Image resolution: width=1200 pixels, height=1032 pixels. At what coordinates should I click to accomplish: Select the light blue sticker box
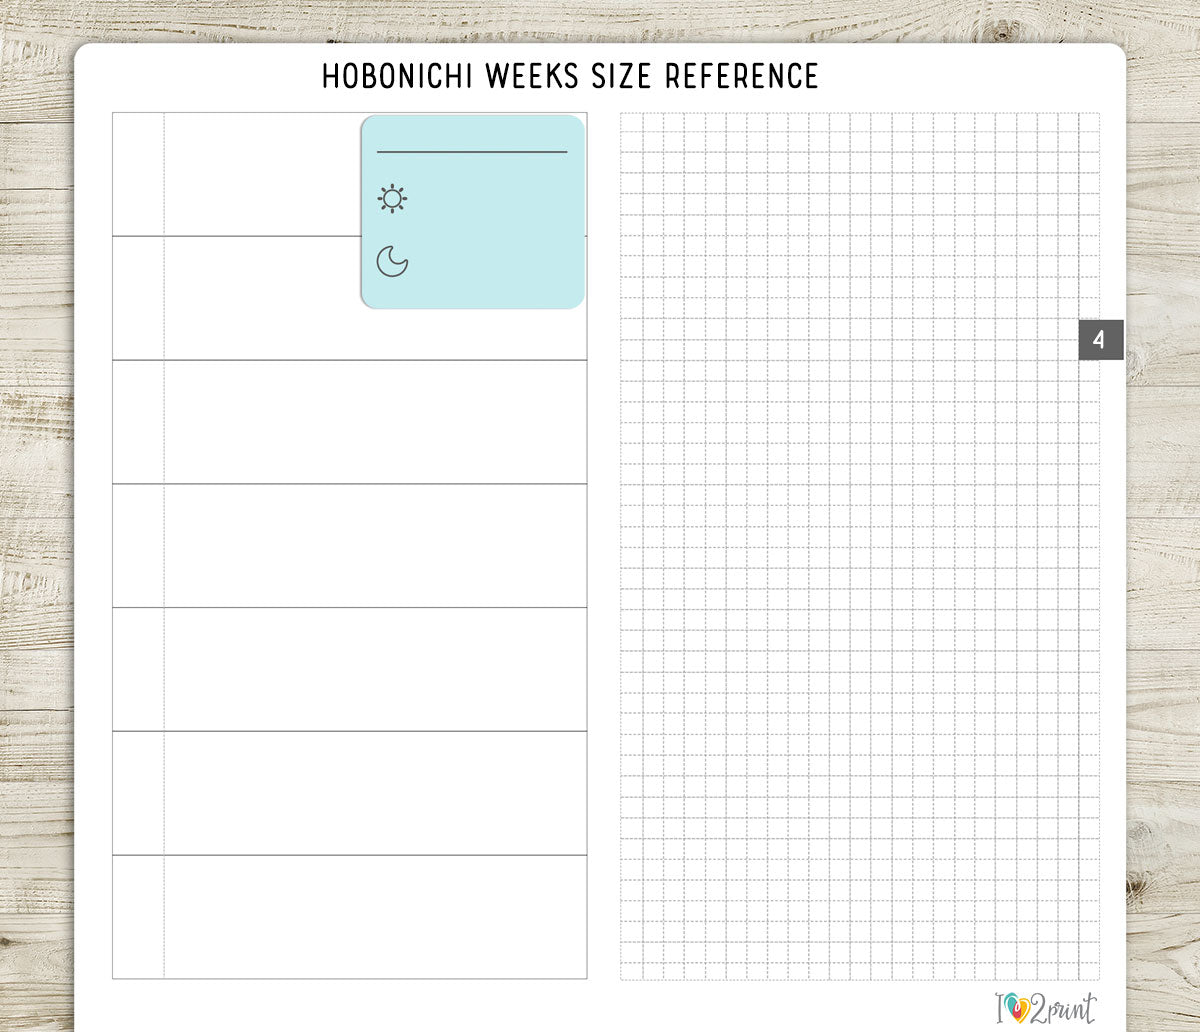coord(472,211)
